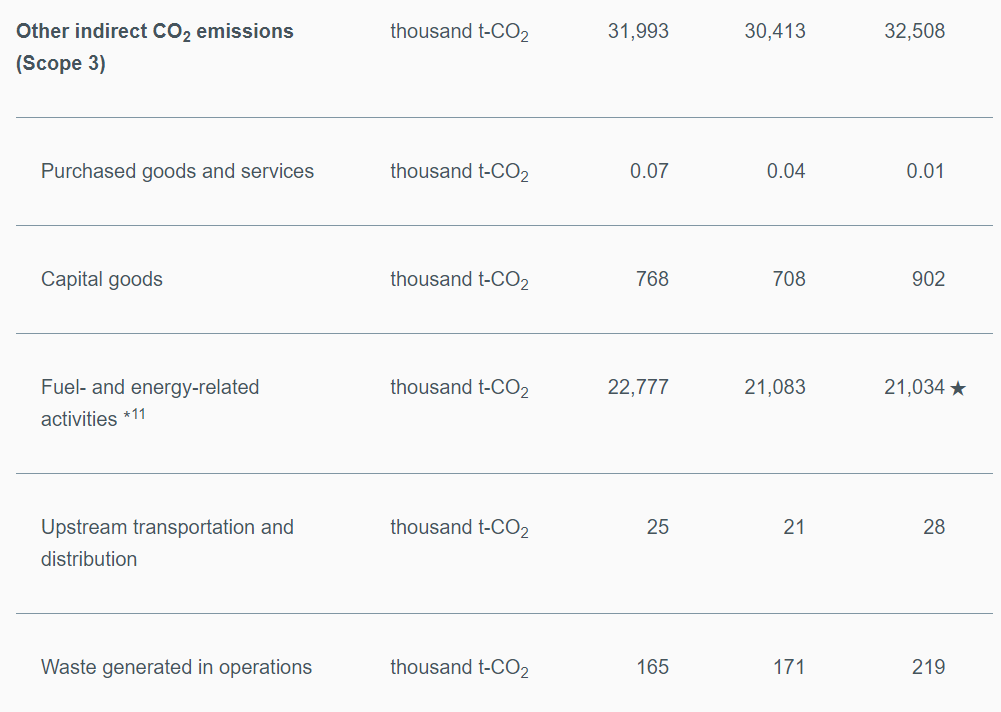
Task: Select the Upstream transportation and distribution label
Action: point(167,542)
